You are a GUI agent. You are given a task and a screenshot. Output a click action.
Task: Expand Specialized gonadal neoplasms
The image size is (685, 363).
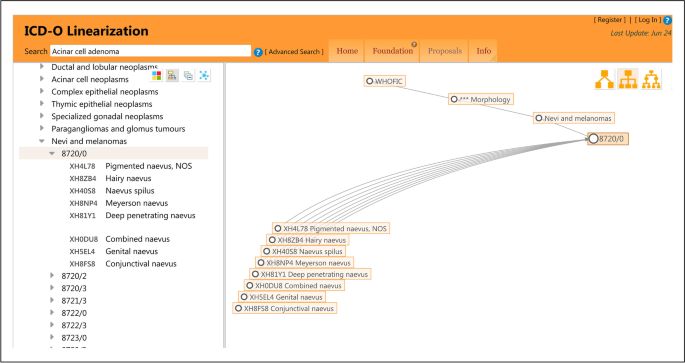(x=42, y=116)
